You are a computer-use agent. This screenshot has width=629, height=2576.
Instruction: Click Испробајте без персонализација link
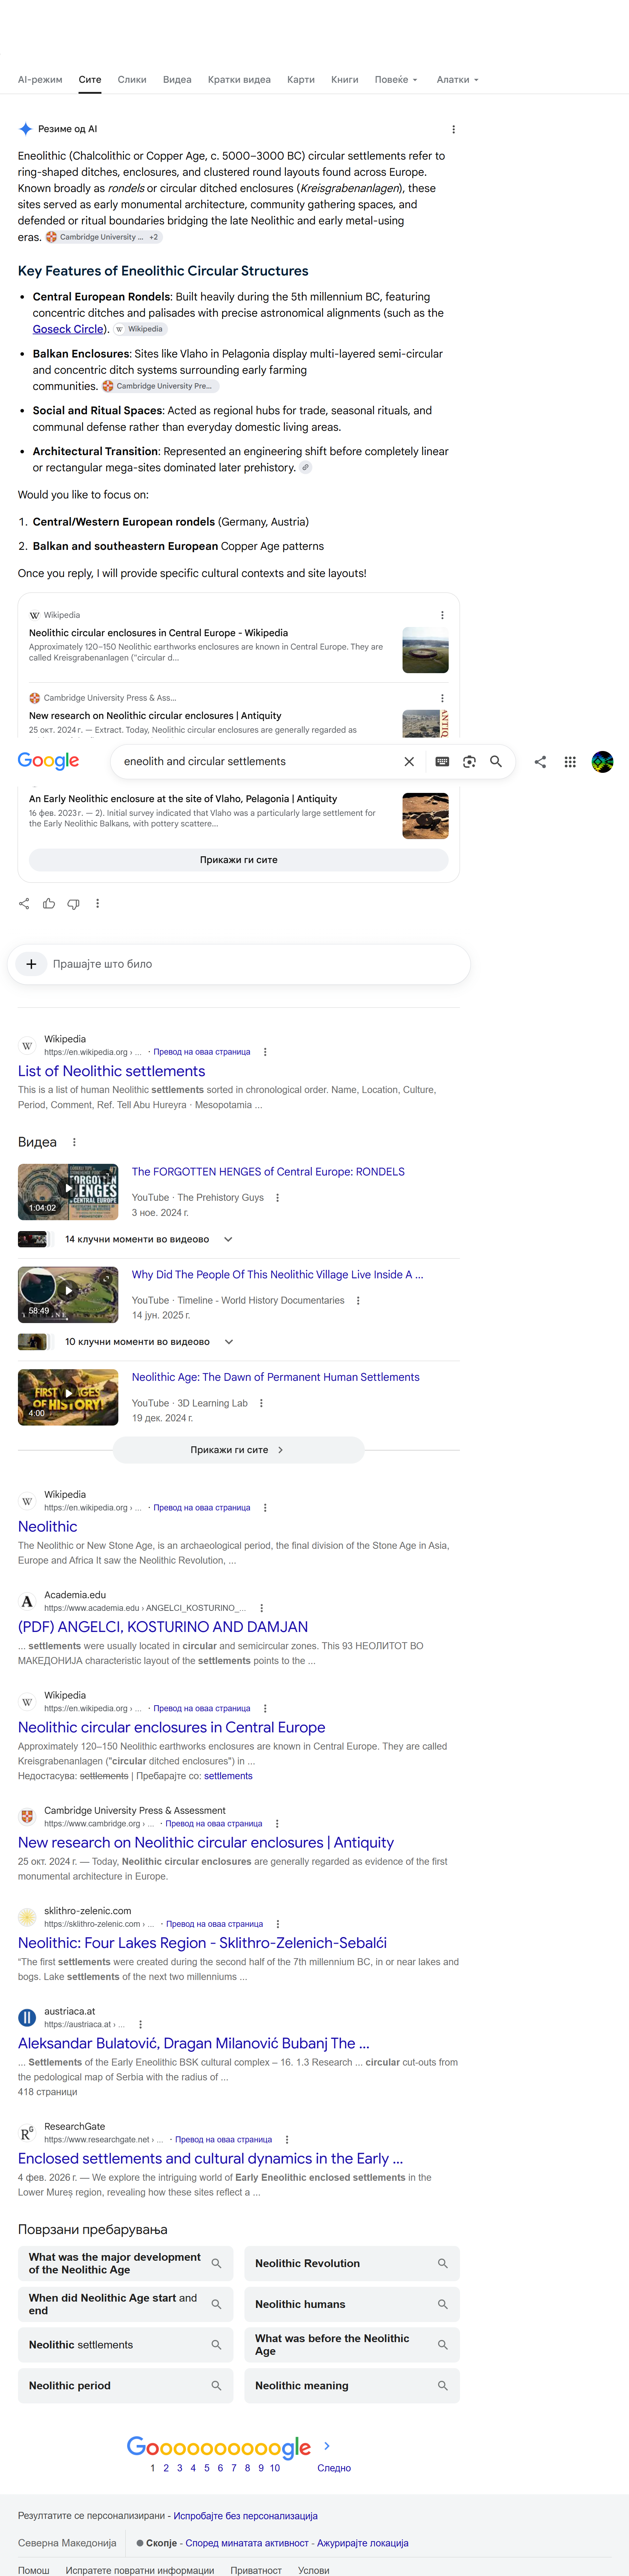tap(245, 2516)
